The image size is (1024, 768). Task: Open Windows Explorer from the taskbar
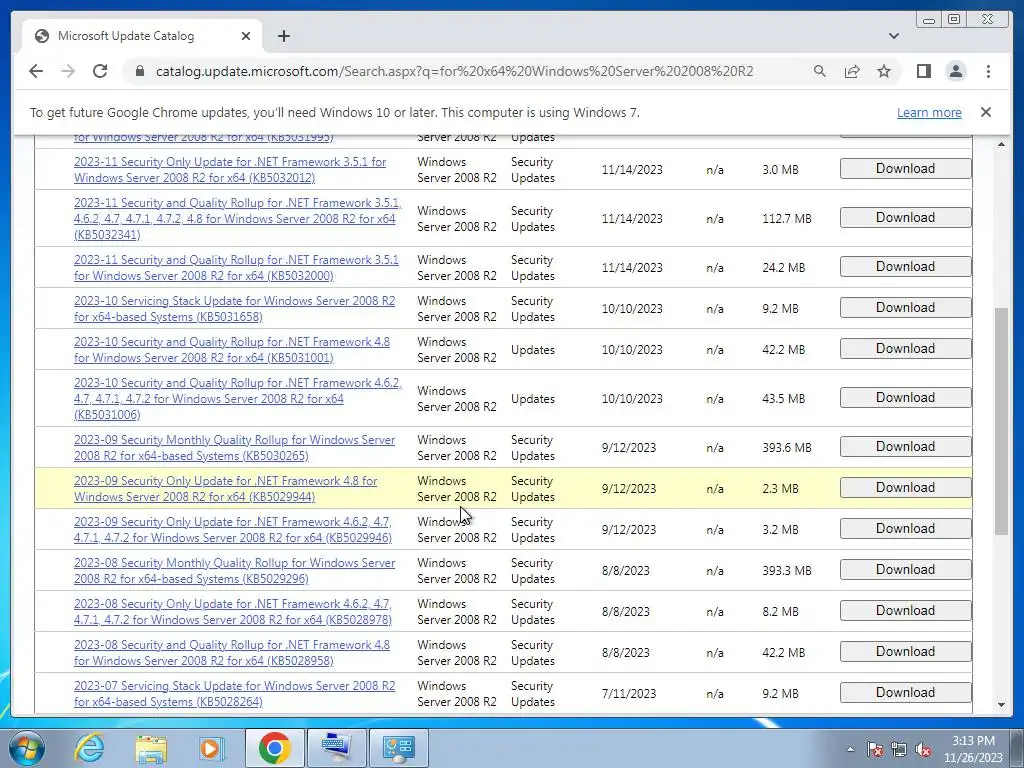(151, 748)
